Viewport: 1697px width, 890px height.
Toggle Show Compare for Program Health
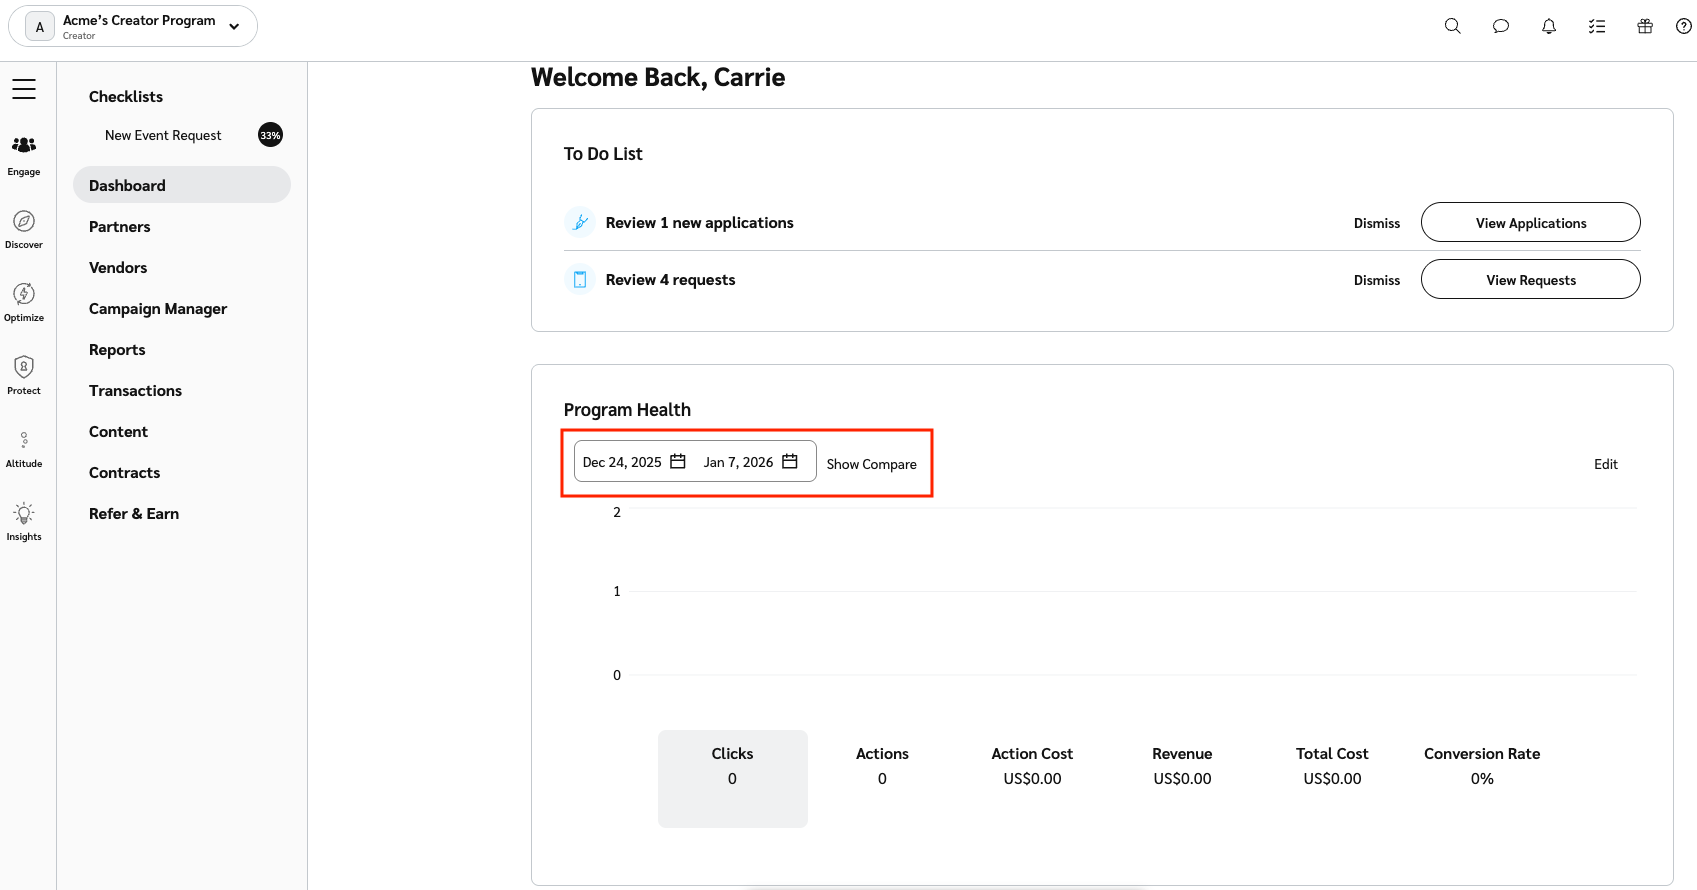tap(871, 464)
